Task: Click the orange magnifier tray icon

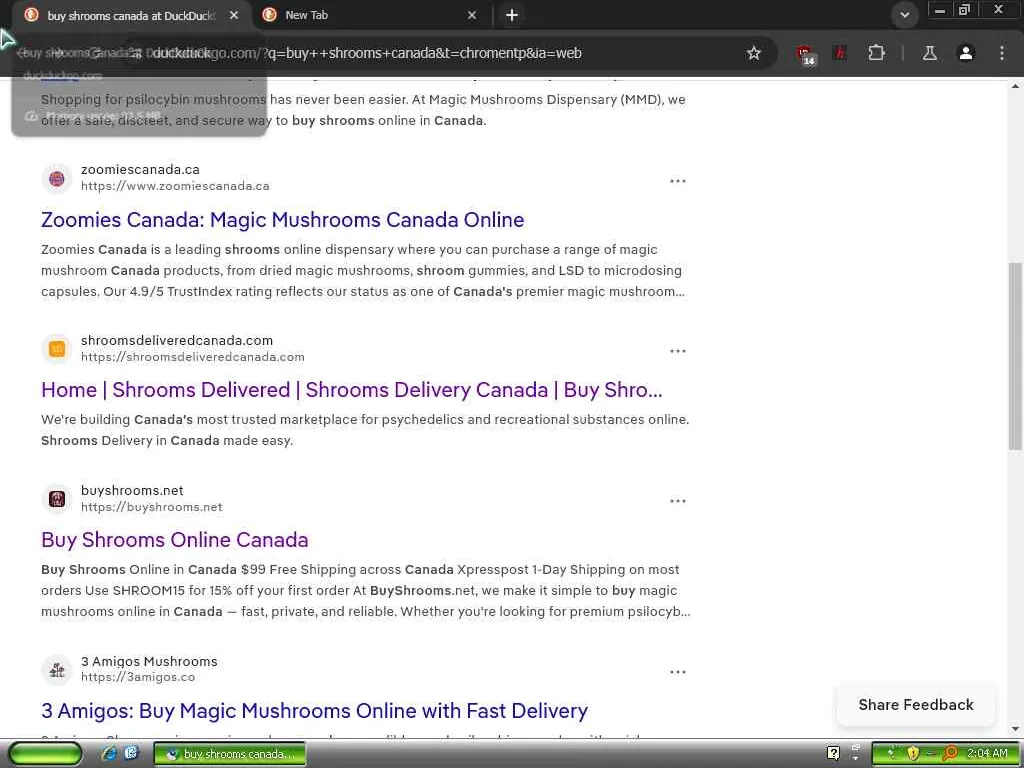Action: (950, 754)
